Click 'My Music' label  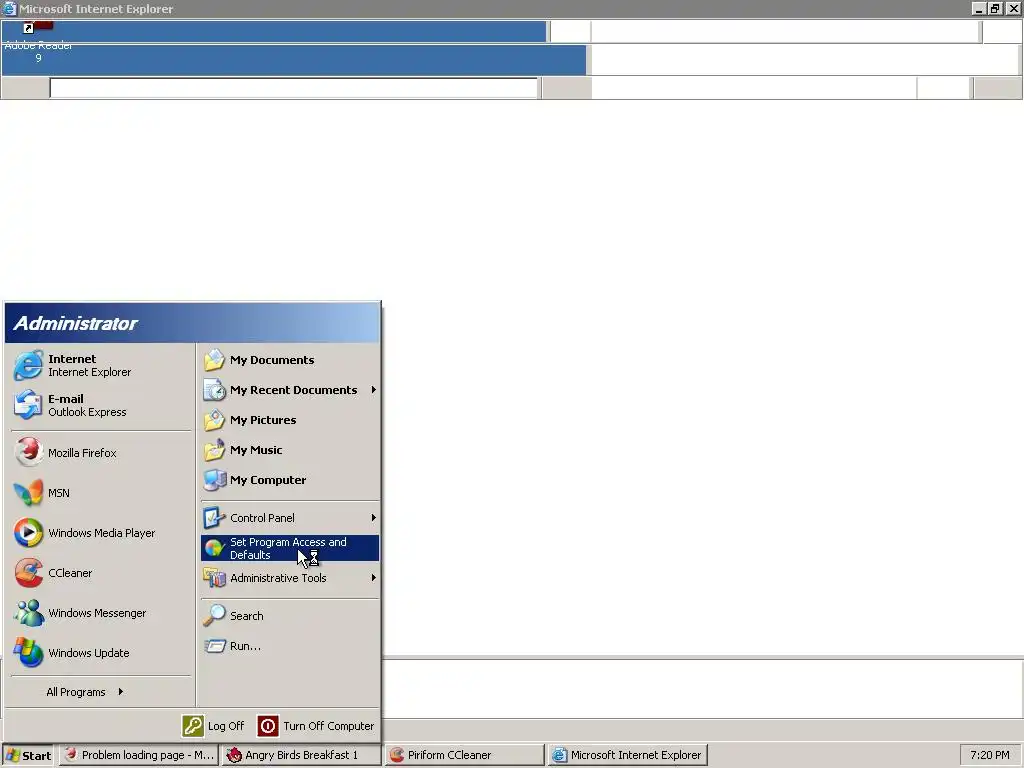pyautogui.click(x=256, y=450)
